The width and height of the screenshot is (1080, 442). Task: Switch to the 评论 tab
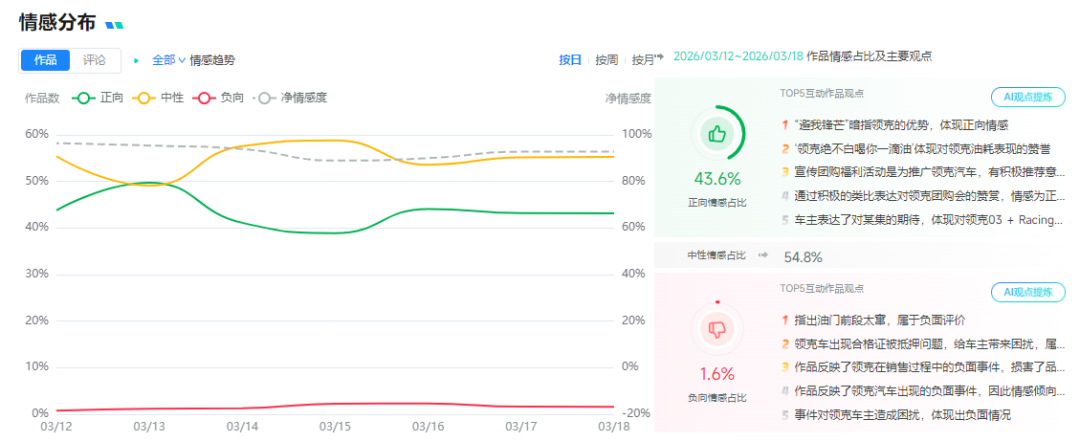click(x=95, y=60)
